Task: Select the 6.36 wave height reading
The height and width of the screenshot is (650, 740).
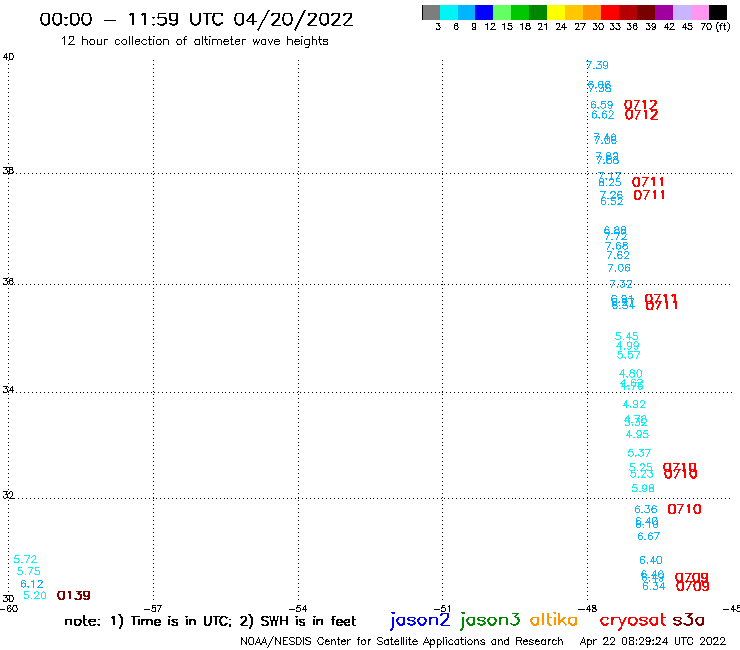Action: coord(646,509)
